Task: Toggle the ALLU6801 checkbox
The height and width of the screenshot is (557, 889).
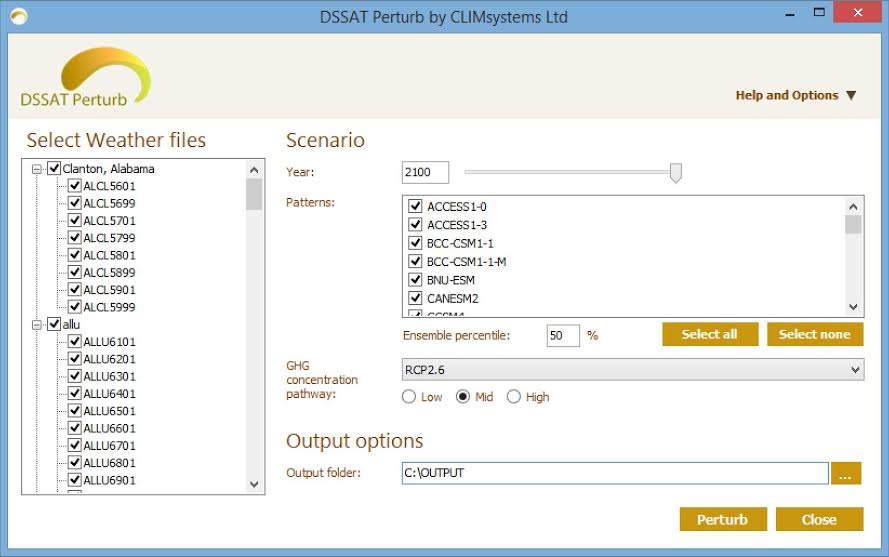Action: [x=74, y=462]
